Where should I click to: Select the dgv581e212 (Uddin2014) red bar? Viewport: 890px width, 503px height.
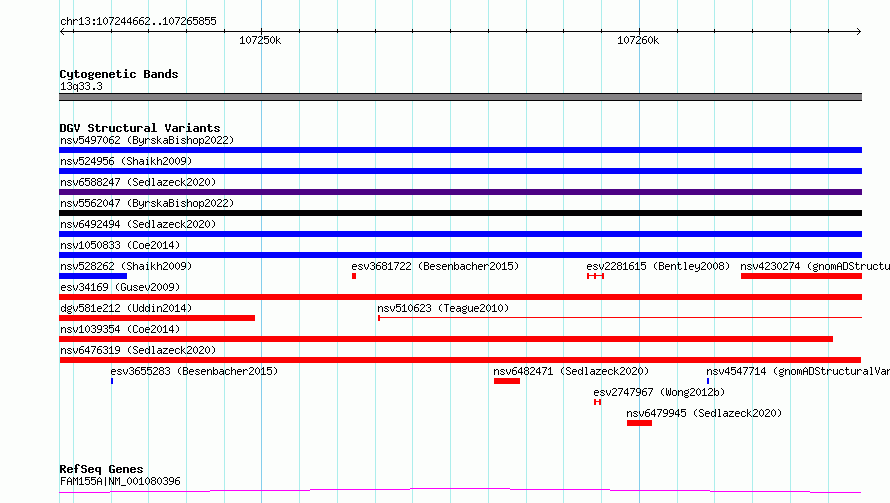click(x=157, y=318)
